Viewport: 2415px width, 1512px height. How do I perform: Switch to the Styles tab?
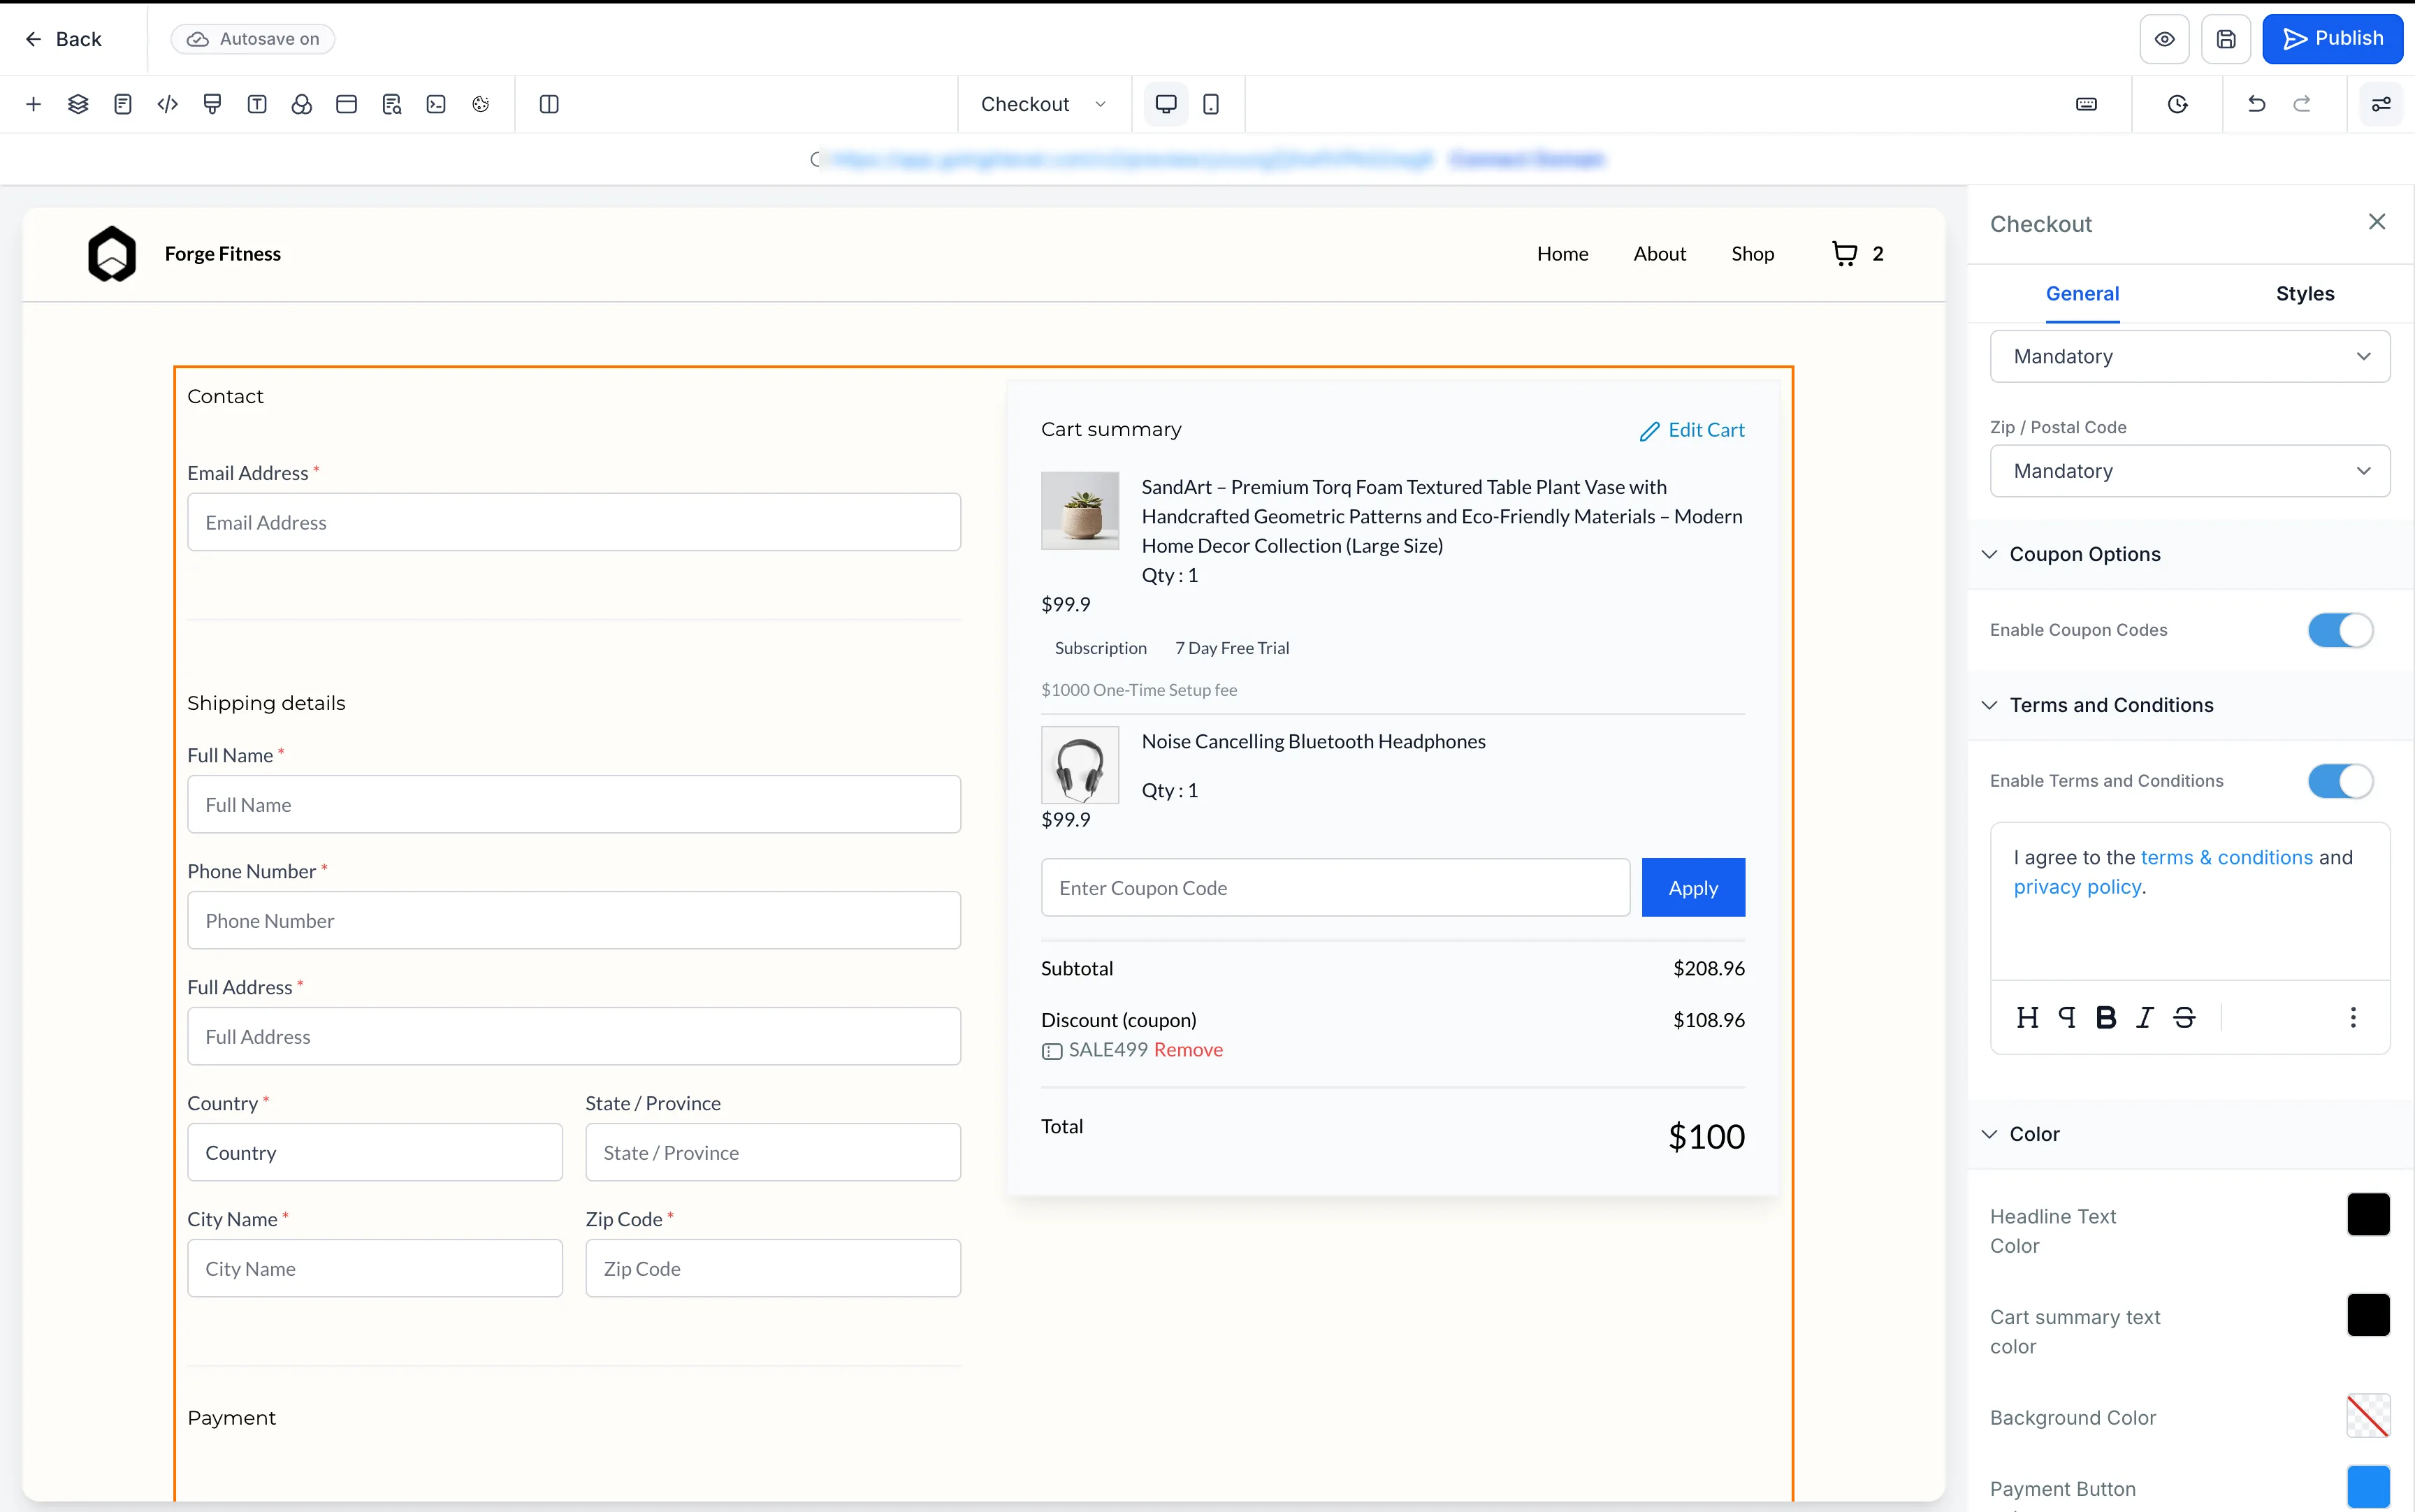coord(2305,293)
